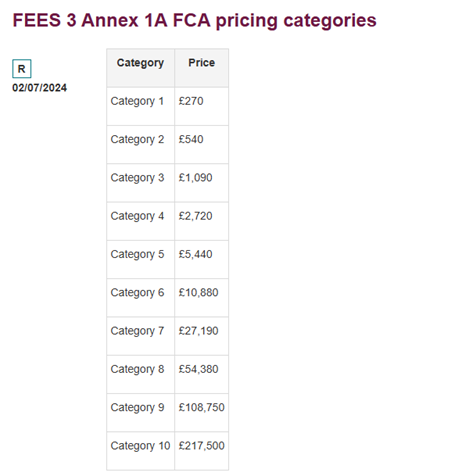Select the Category 3 cell

click(x=140, y=183)
